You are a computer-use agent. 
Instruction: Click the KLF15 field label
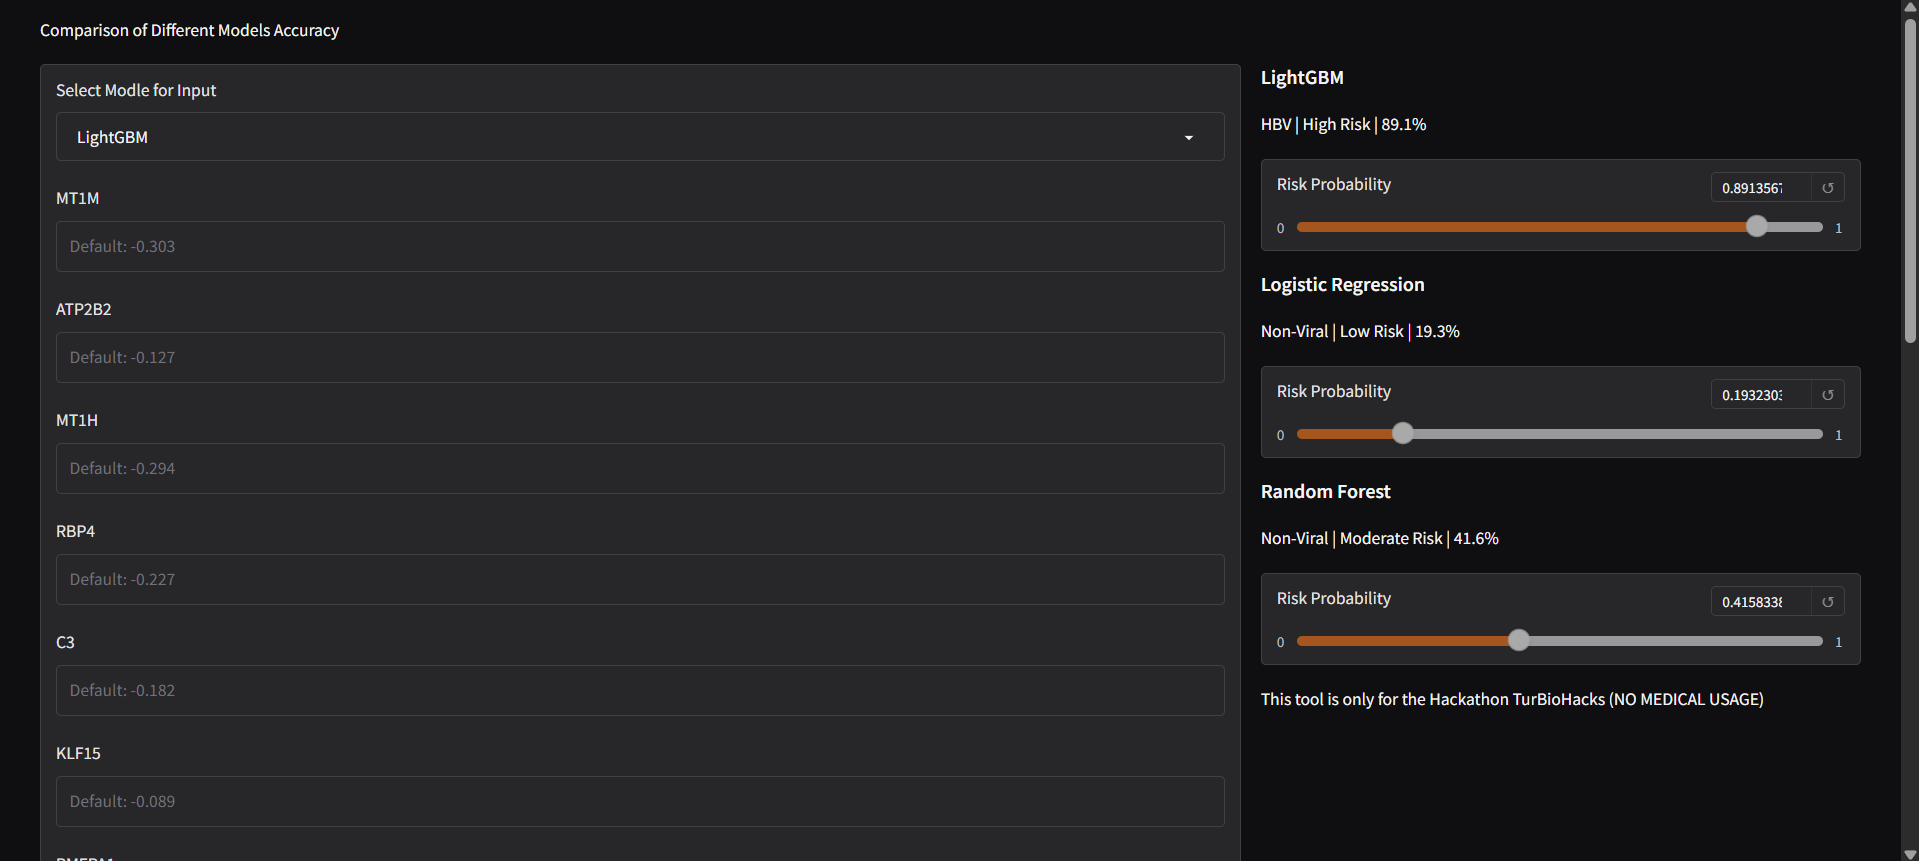78,753
